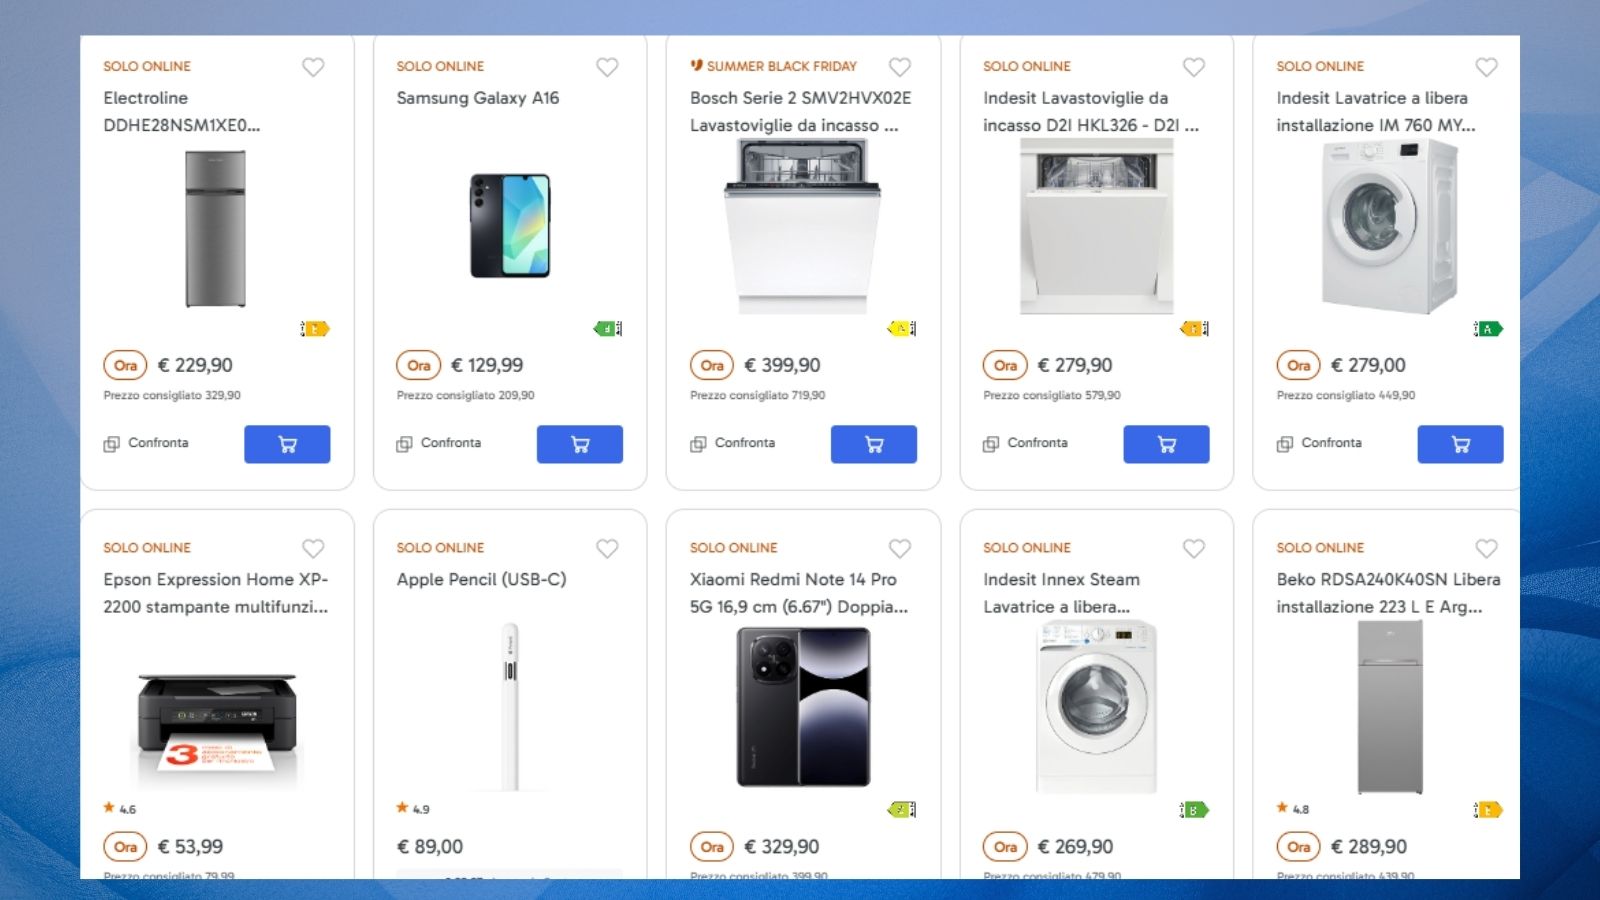
Task: Enable Confronta for Bosch Serie 2 dishwasher
Action: point(733,443)
